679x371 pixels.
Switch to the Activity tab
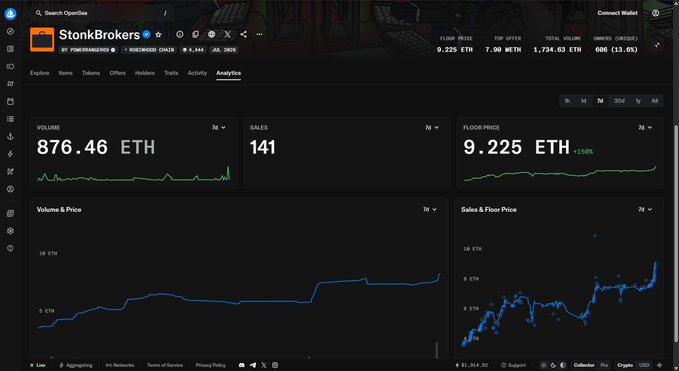point(197,73)
